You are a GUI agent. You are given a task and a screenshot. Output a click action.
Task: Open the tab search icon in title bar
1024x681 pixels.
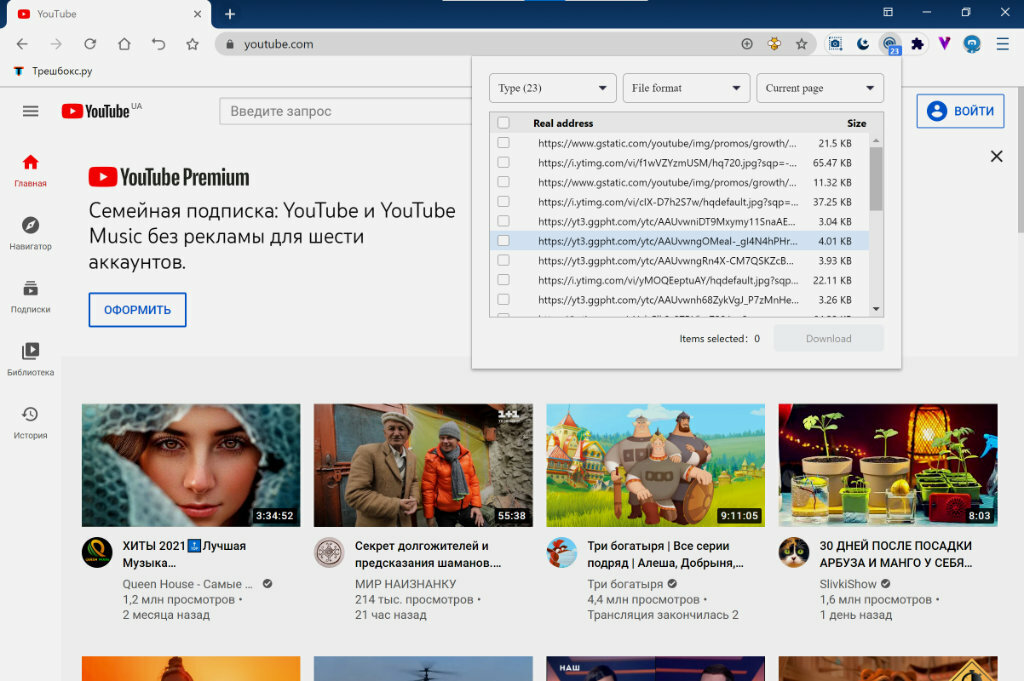point(888,12)
